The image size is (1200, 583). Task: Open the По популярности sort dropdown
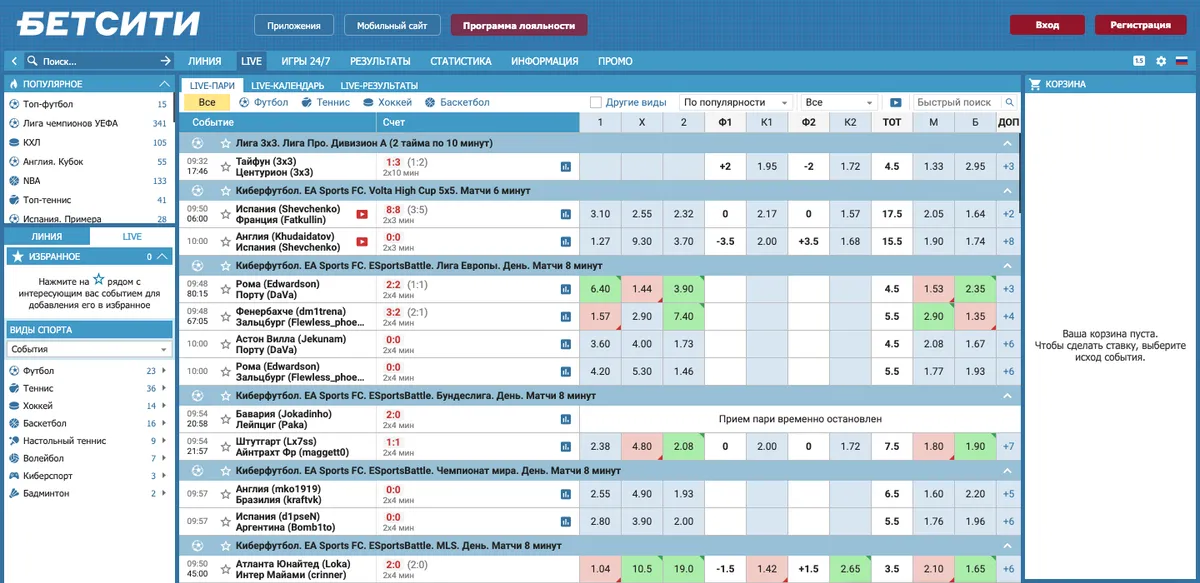click(737, 102)
